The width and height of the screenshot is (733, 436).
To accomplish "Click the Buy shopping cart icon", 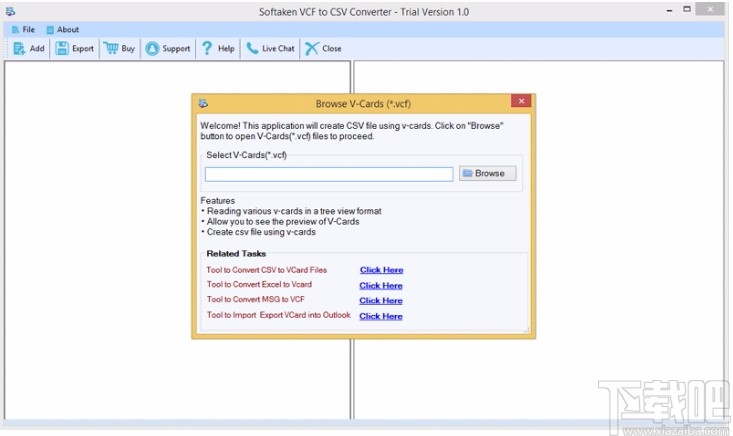I will click(111, 48).
